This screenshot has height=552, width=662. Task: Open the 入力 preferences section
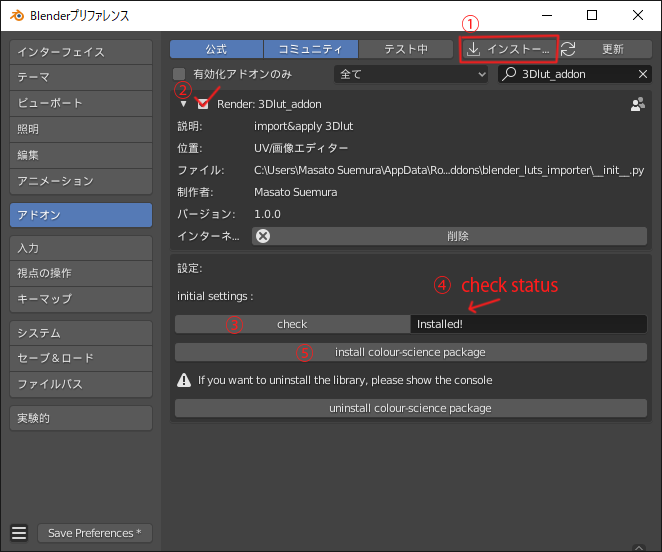[81, 248]
